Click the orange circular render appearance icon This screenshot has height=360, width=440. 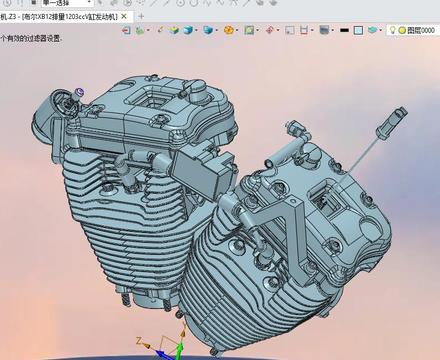[x=229, y=30]
